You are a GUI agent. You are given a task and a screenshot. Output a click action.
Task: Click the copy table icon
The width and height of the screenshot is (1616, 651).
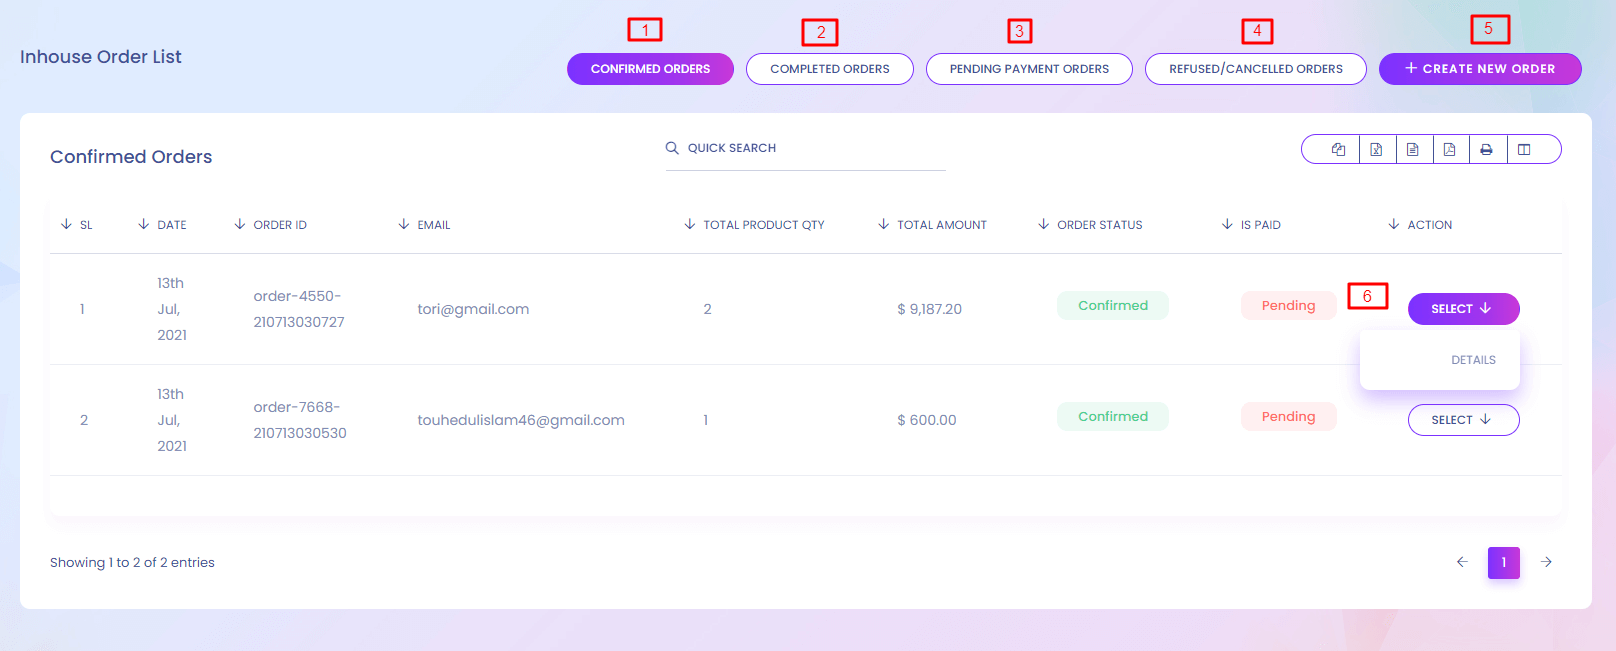pos(1338,150)
